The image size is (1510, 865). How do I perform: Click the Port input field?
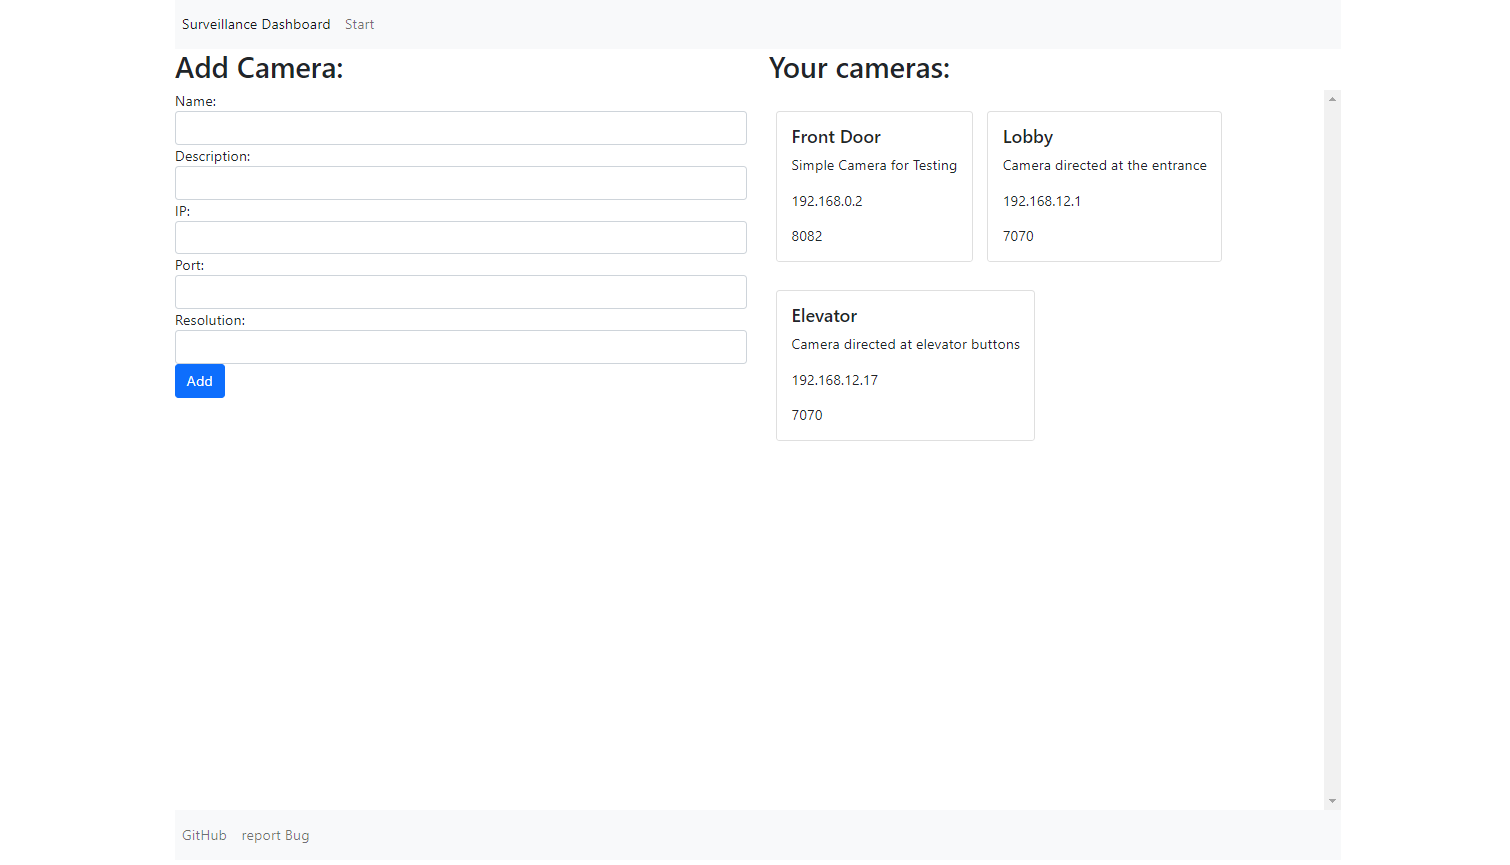coord(460,292)
